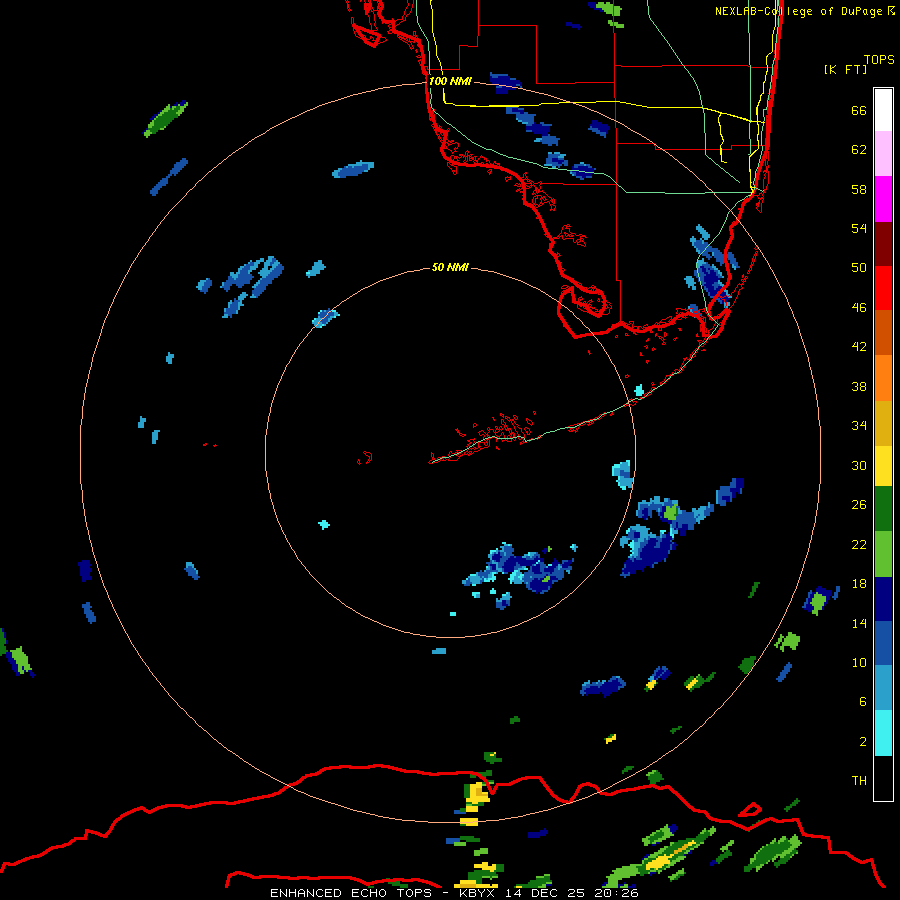This screenshot has height=900, width=900.
Task: Click the "66" value on the scale
Action: point(859,110)
